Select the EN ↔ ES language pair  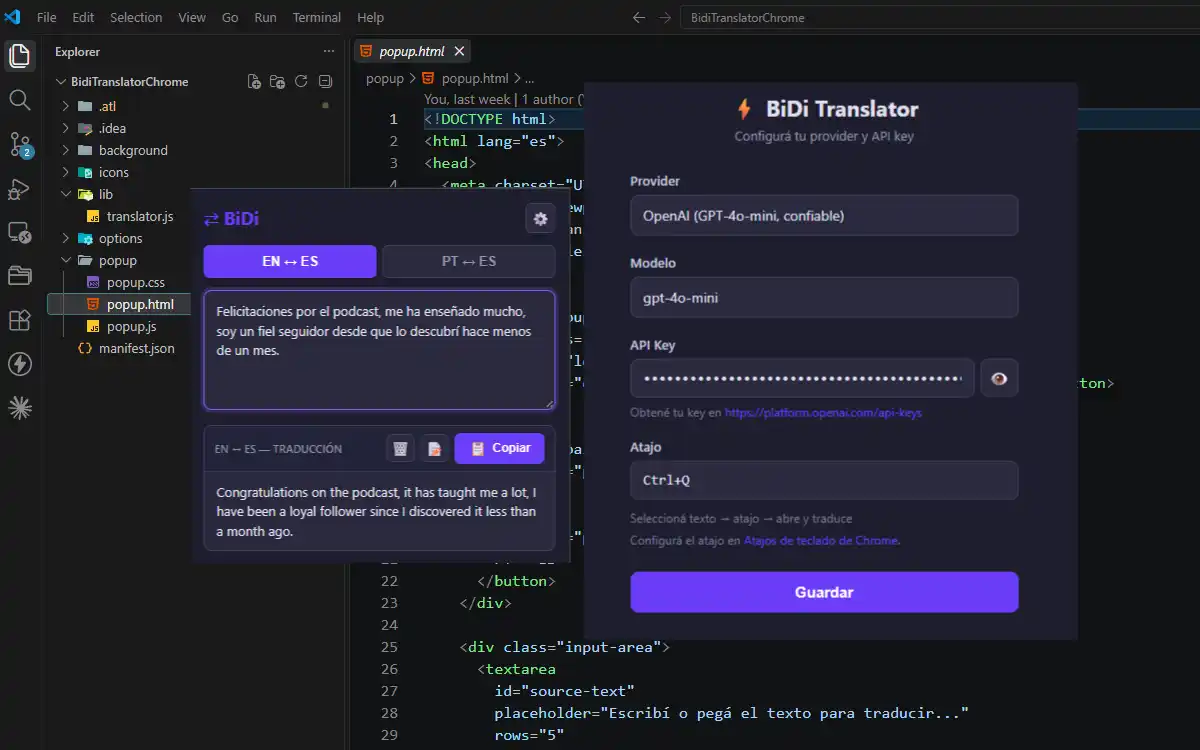click(x=290, y=261)
